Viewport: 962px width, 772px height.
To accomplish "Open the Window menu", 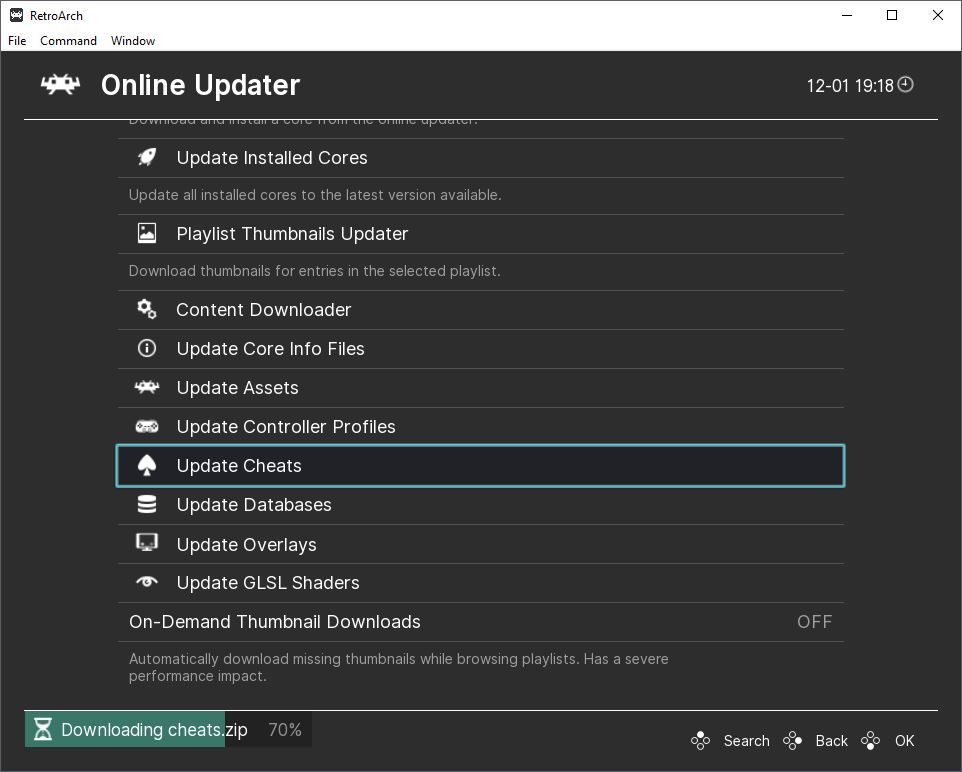I will click(133, 41).
